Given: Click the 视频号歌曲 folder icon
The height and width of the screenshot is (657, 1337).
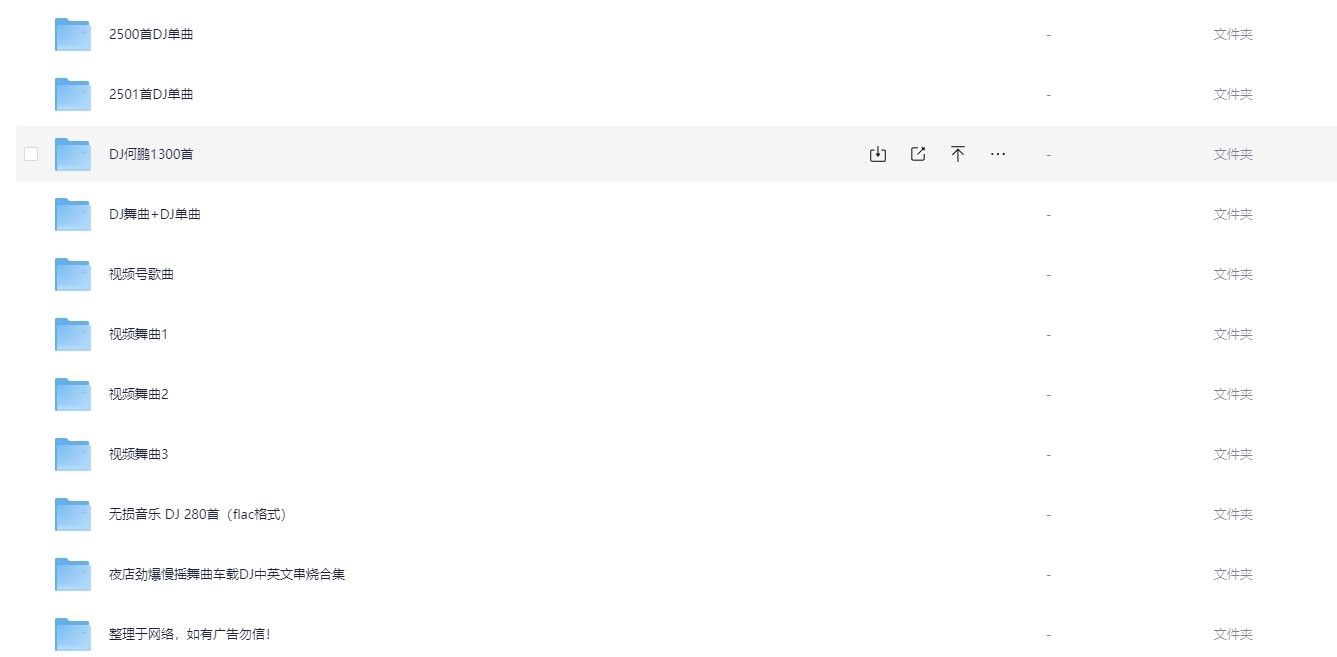Looking at the screenshot, I should point(73,274).
